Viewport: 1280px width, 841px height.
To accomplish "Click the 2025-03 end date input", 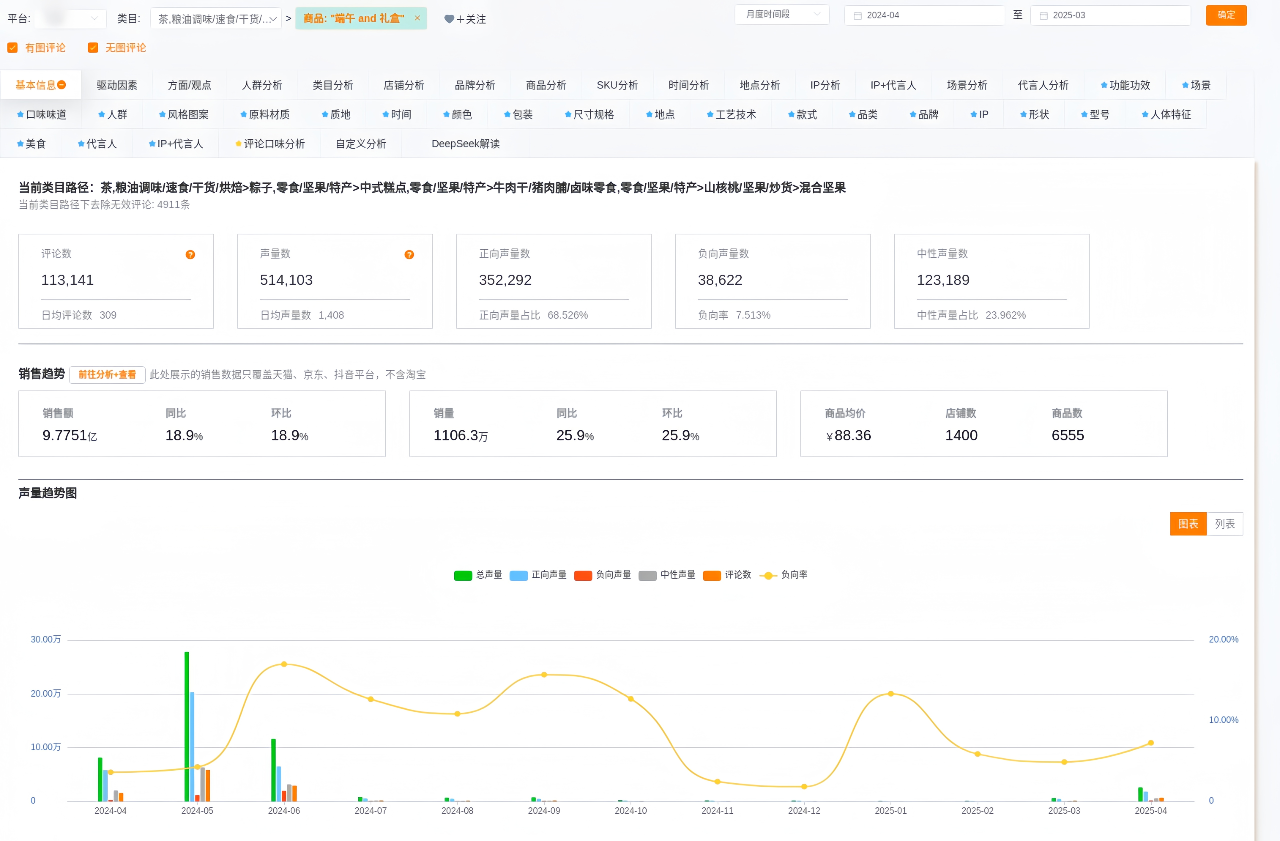I will coord(1110,15).
